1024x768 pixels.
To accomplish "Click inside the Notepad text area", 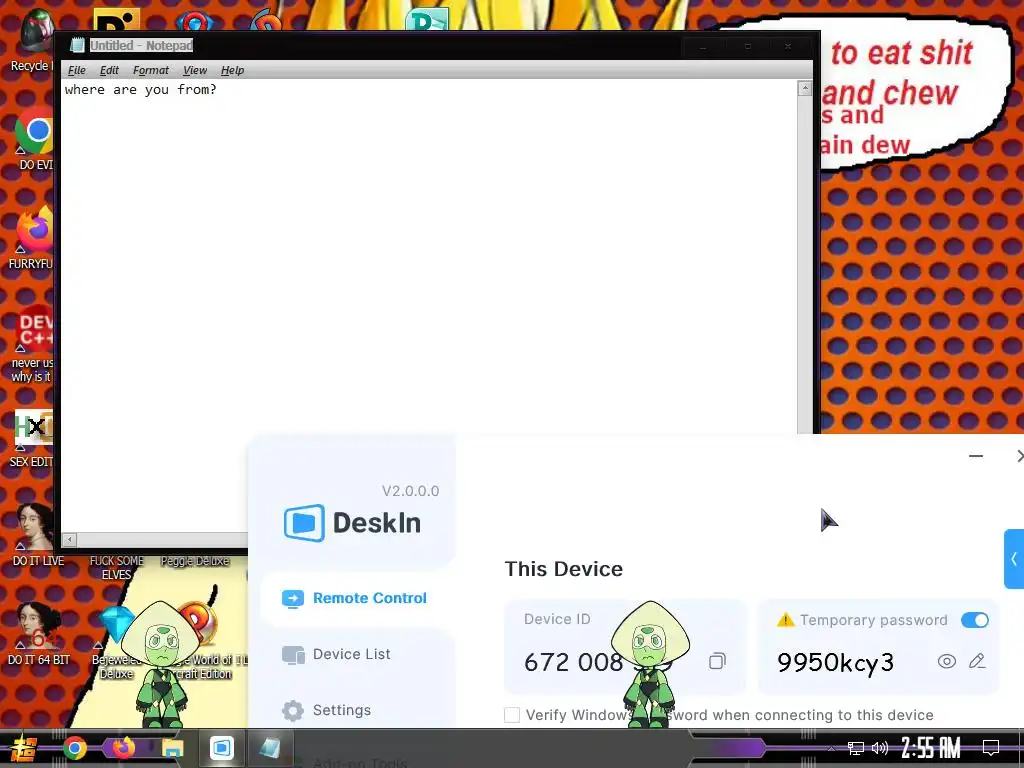I will (x=428, y=261).
